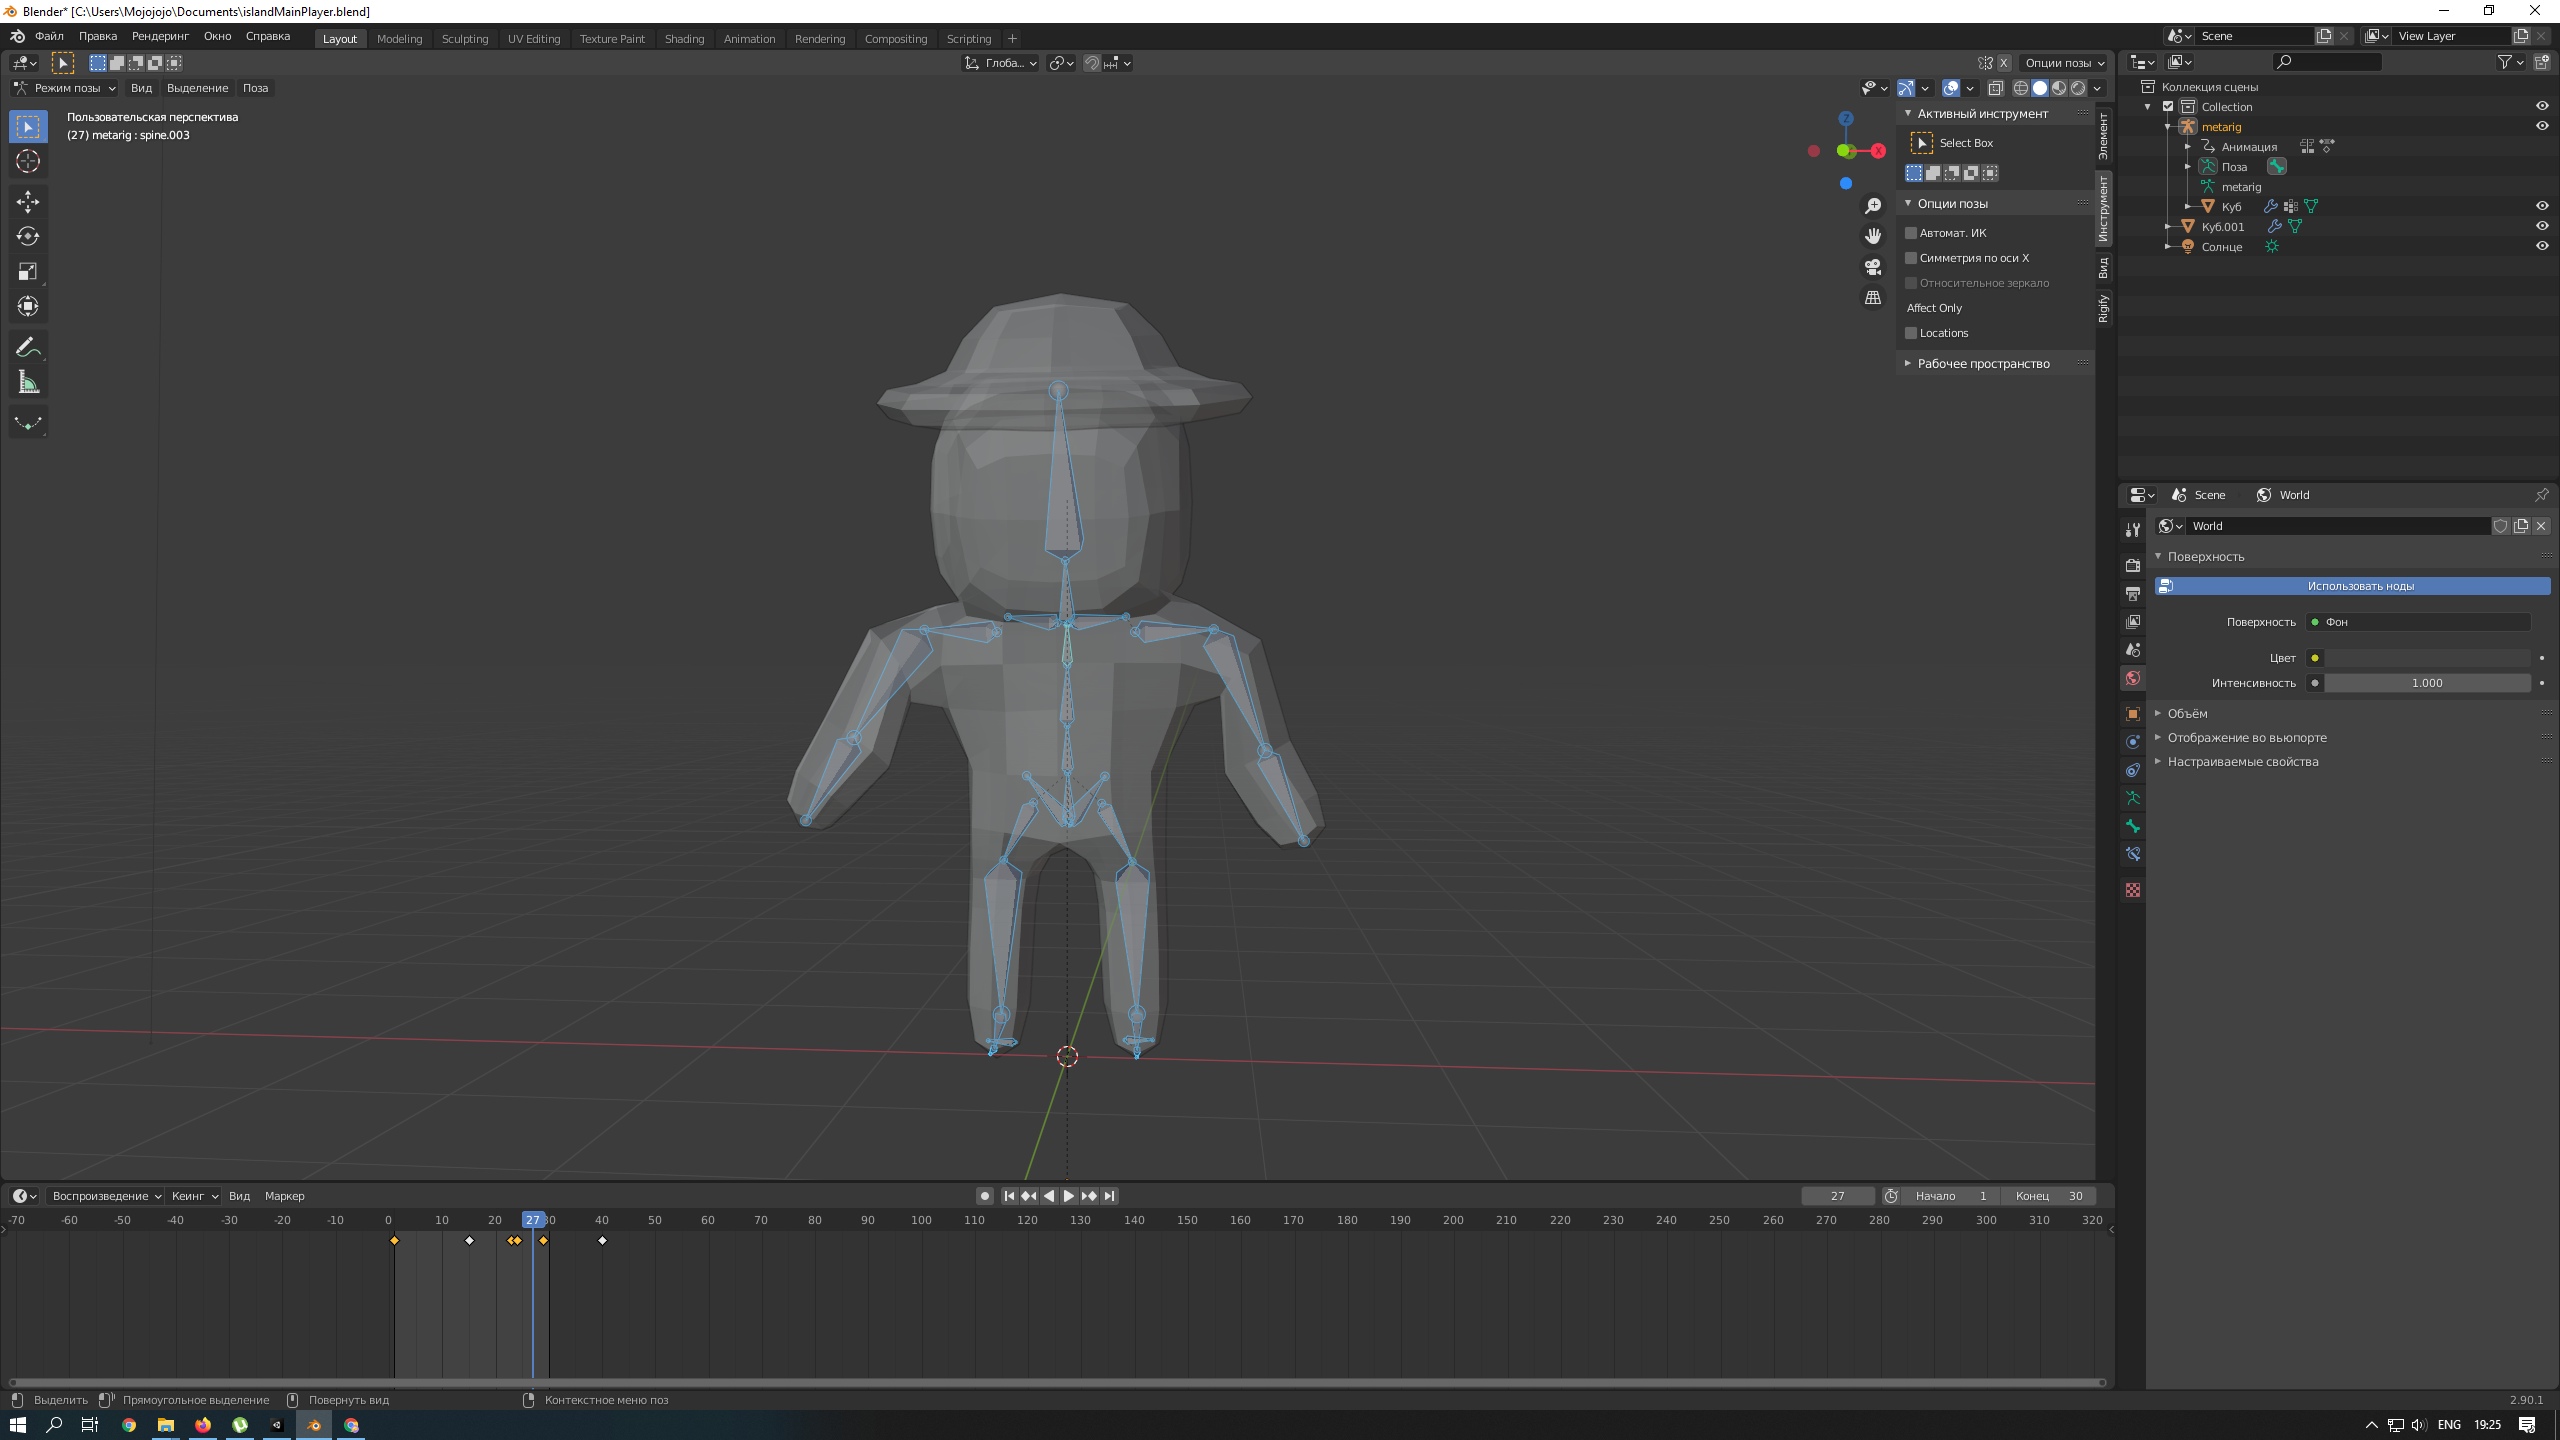Open the Кеинг dropdown in timeline
The height and width of the screenshot is (1440, 2560).
(x=193, y=1196)
